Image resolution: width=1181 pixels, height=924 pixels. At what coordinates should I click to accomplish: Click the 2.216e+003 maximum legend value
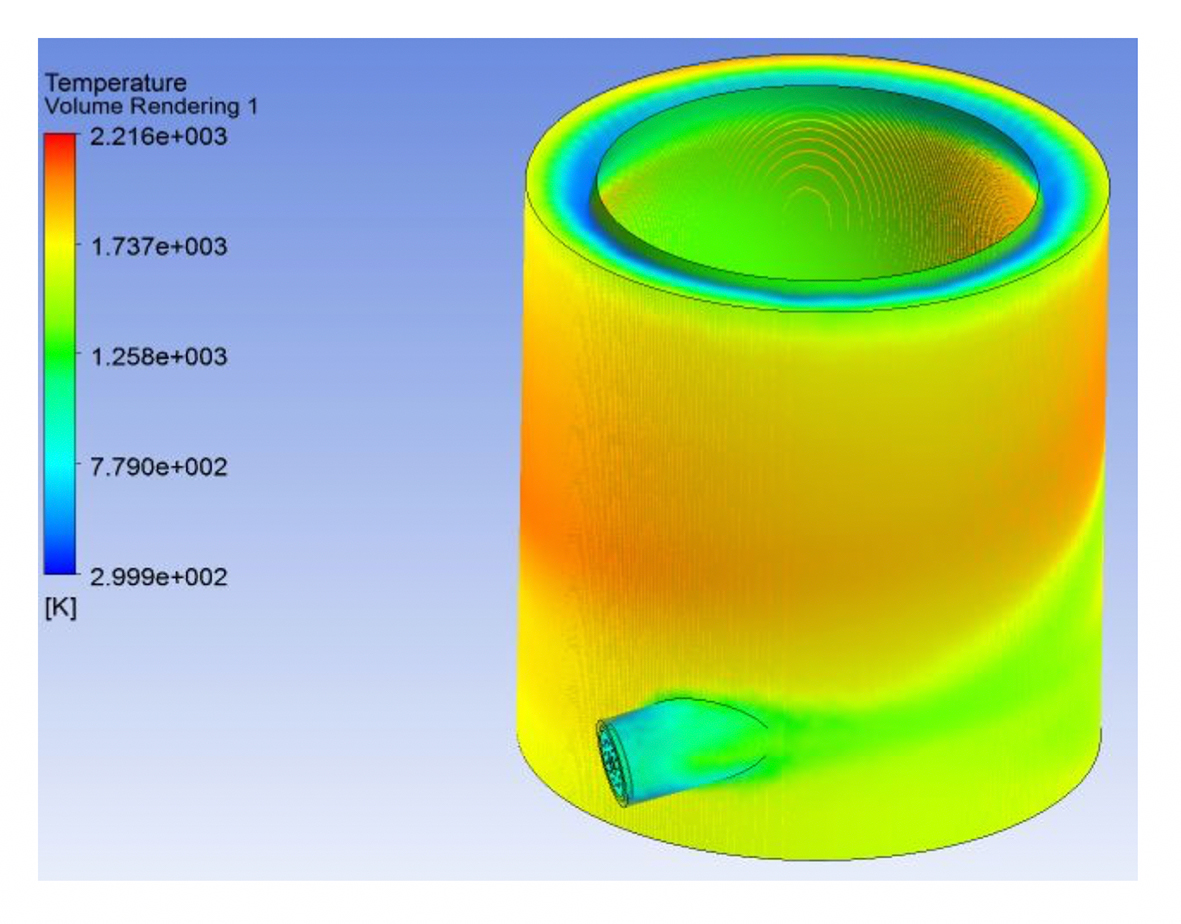(156, 136)
